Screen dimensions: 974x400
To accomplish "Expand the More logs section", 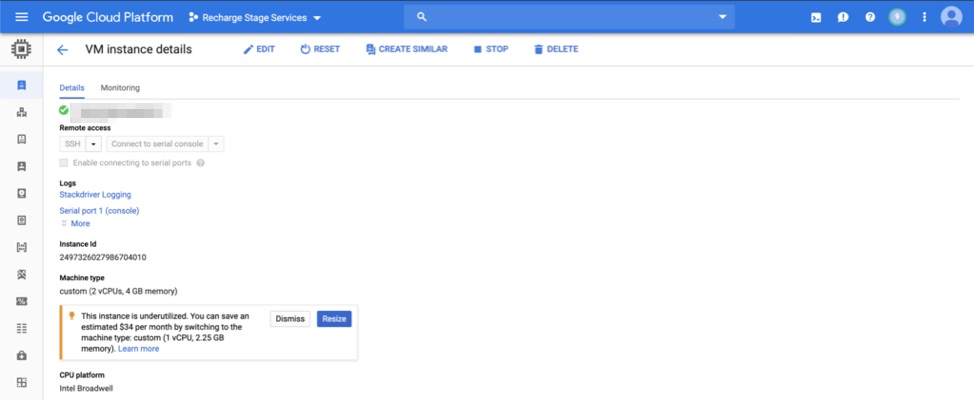I will click(76, 223).
